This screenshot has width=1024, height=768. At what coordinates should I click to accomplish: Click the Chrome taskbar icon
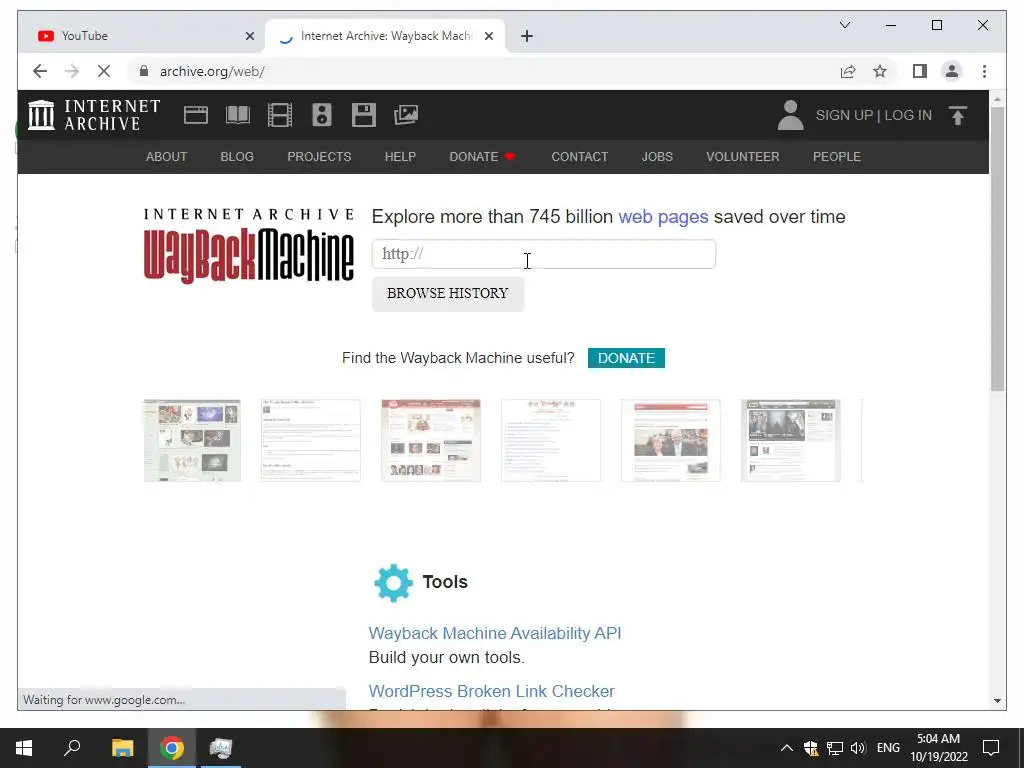point(172,748)
